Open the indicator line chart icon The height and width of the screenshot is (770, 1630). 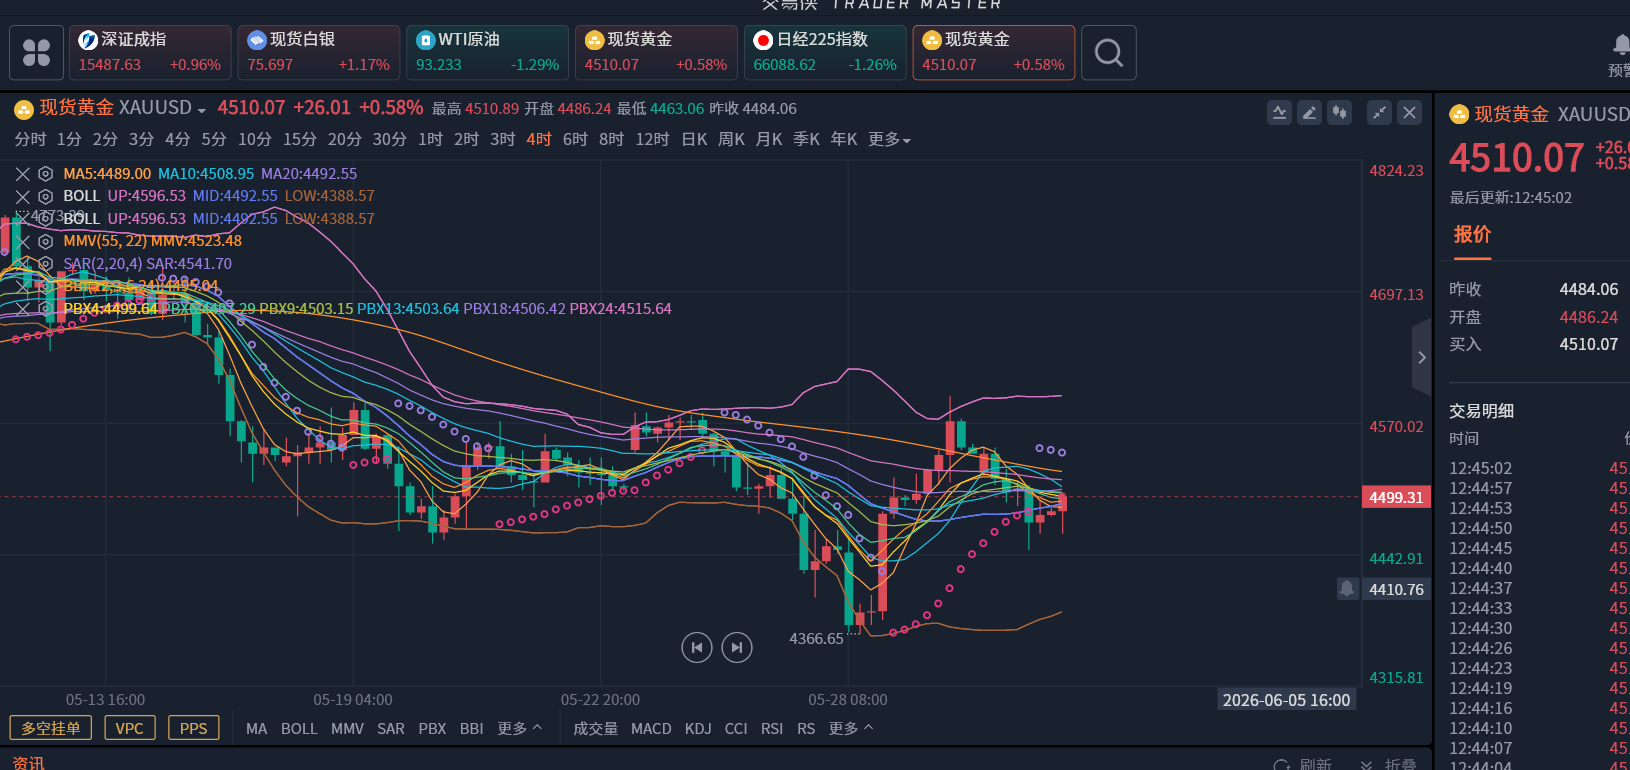tap(1279, 112)
